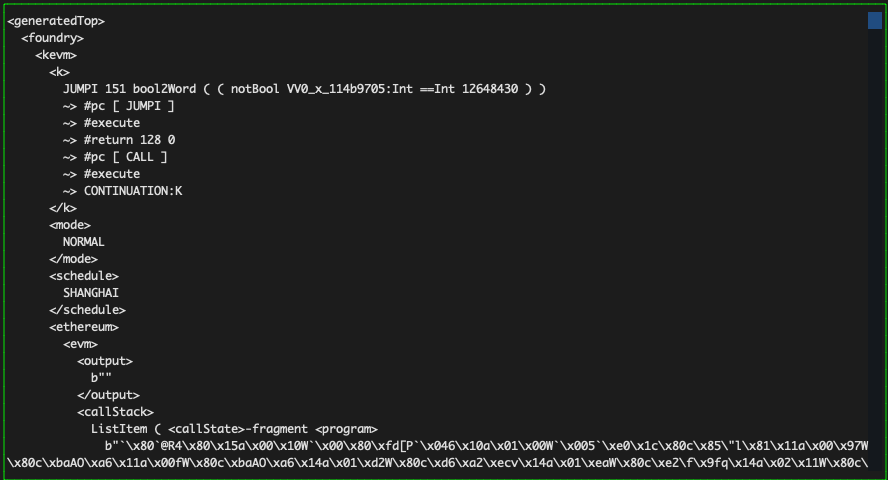
Task: Click the <callStack> tag
Action: [x=115, y=412]
